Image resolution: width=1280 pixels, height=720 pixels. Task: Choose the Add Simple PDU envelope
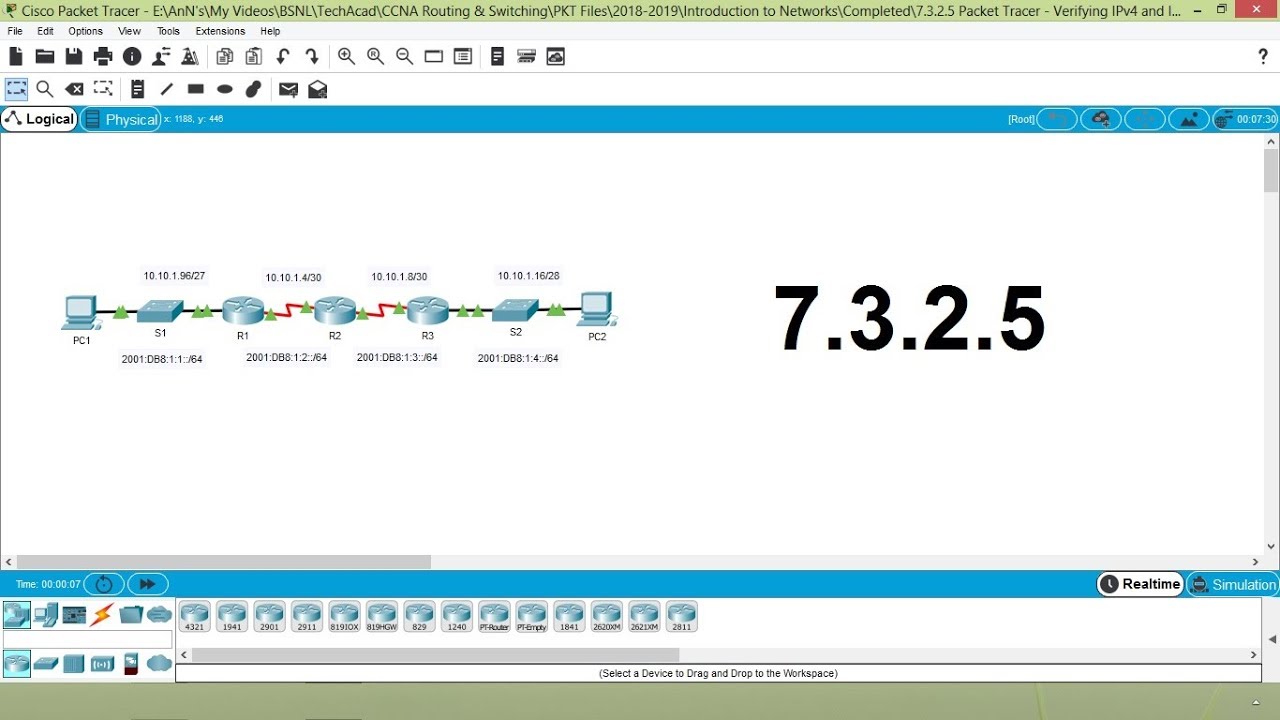tap(288, 89)
